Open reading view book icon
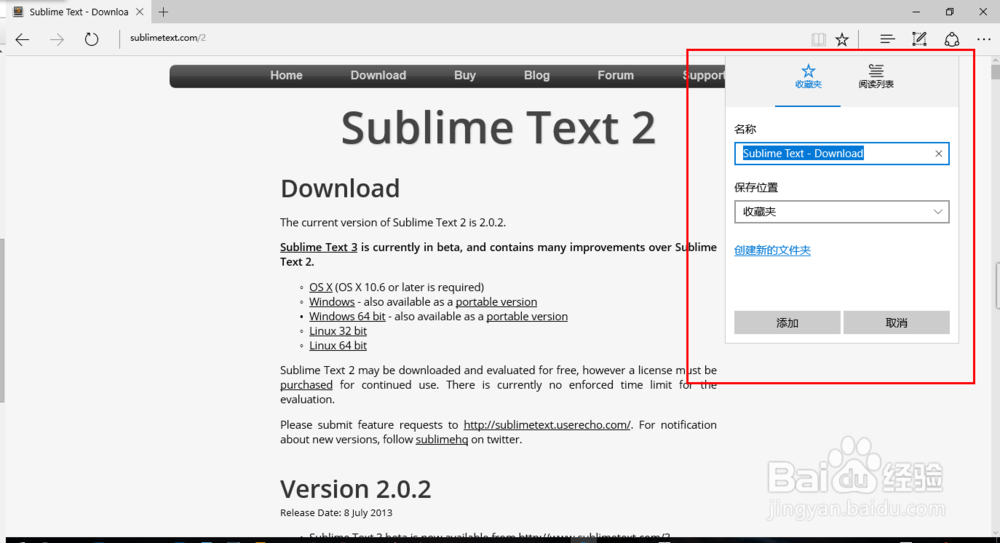This screenshot has height=543, width=1000. (x=818, y=40)
